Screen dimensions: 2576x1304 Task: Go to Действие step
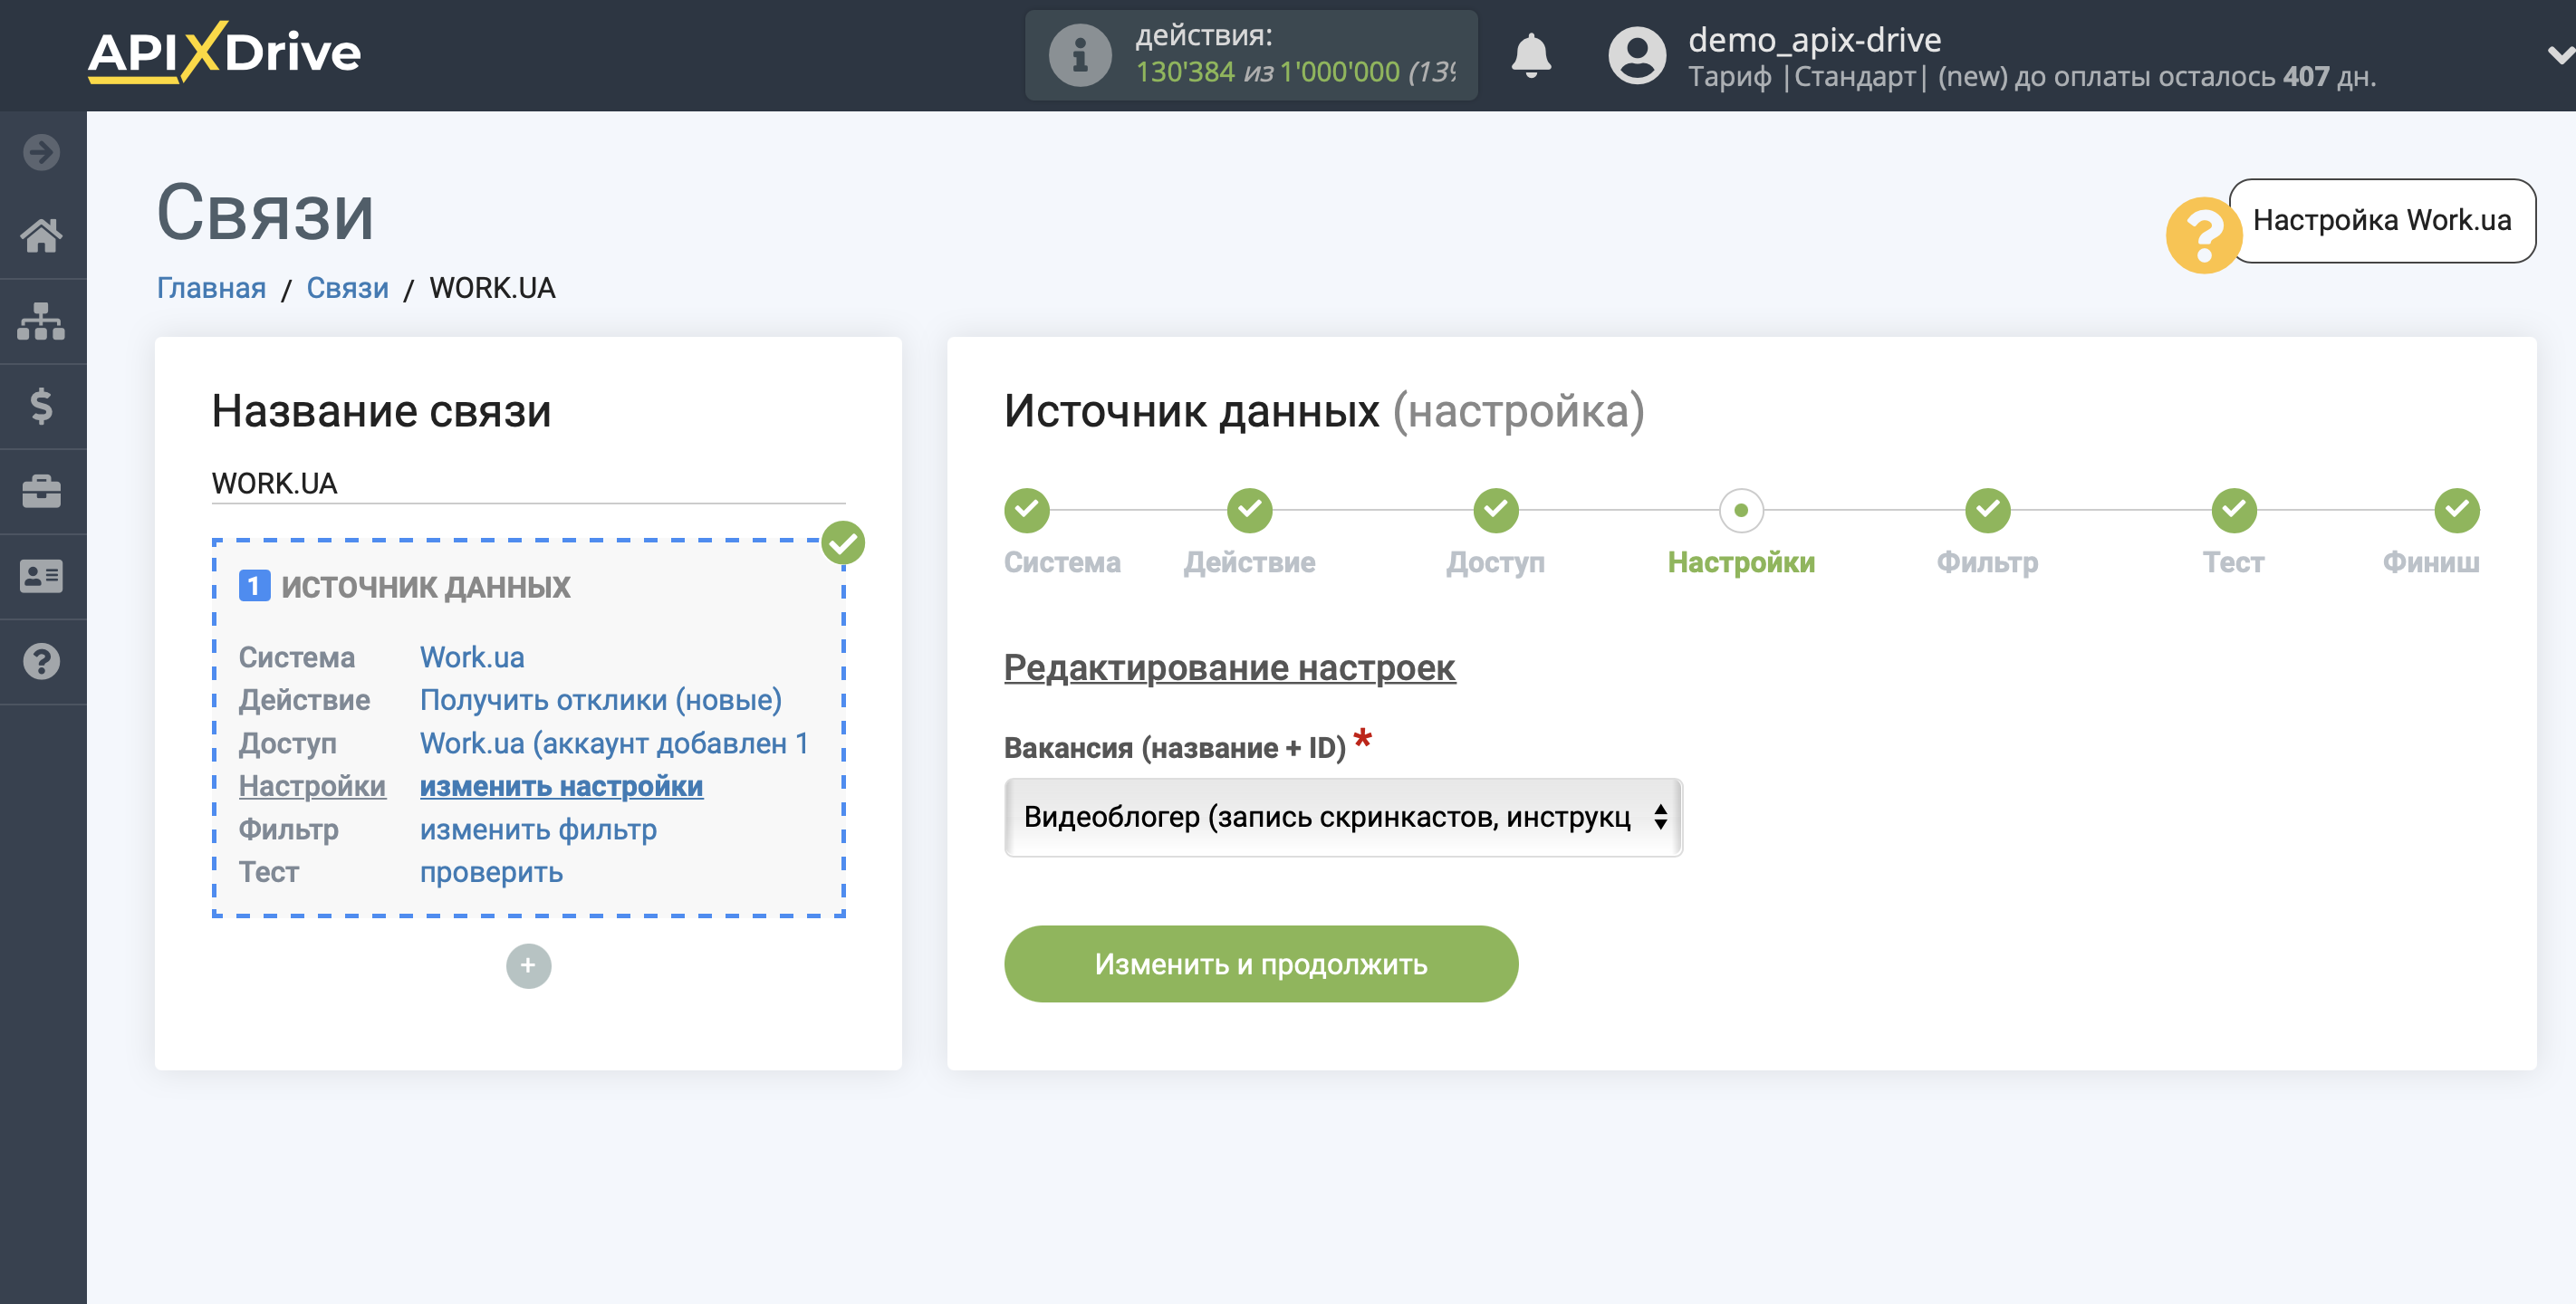click(x=1249, y=510)
